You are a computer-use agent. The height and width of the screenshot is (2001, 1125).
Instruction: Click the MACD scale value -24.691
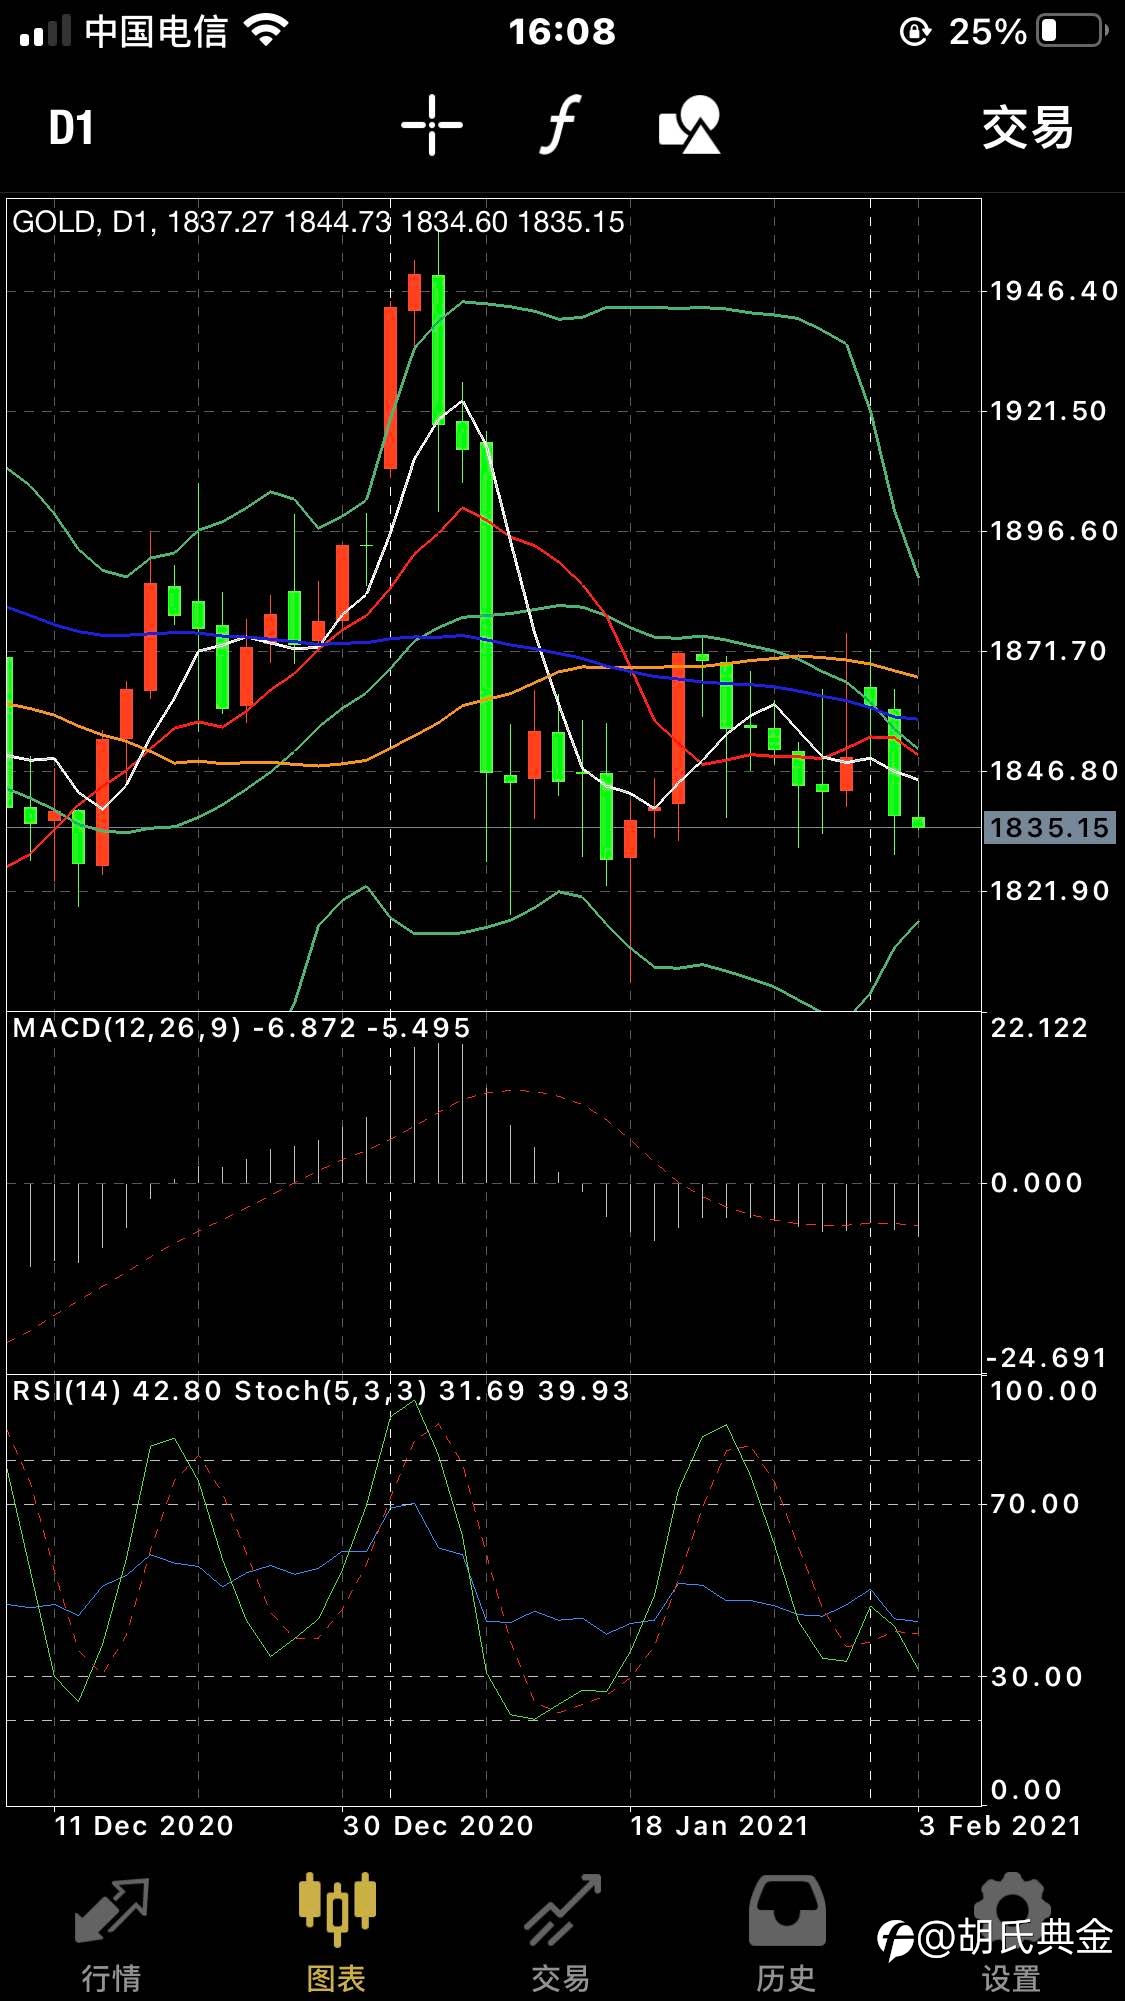coord(1047,1358)
